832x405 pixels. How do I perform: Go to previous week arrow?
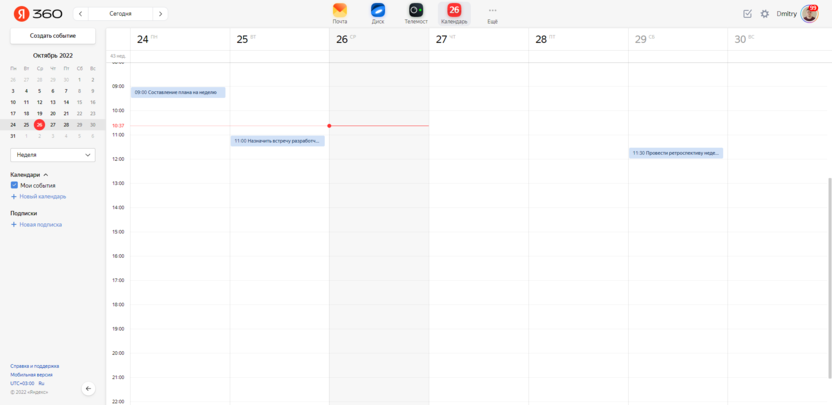pyautogui.click(x=81, y=14)
